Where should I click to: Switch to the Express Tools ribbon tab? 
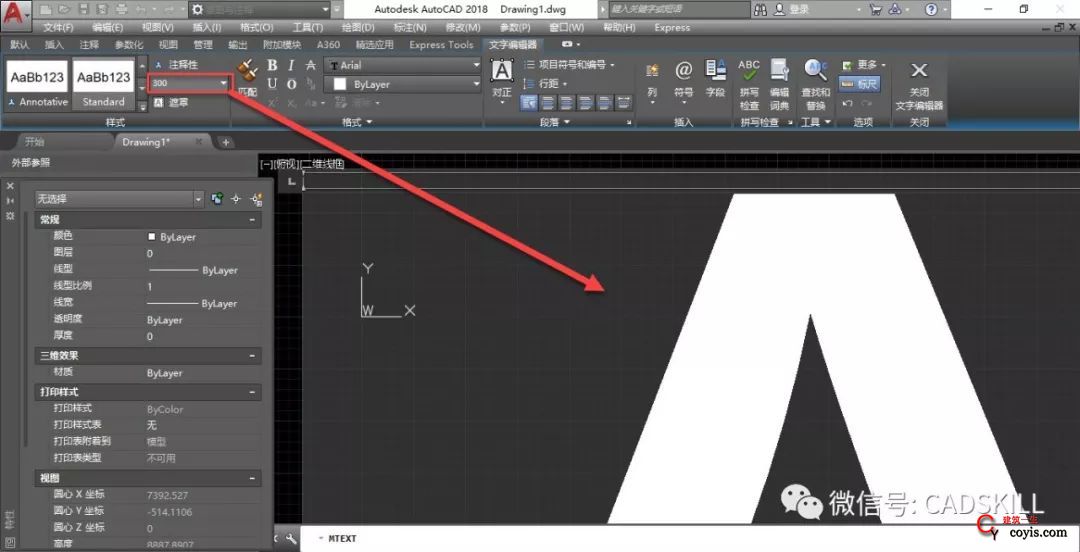(442, 45)
